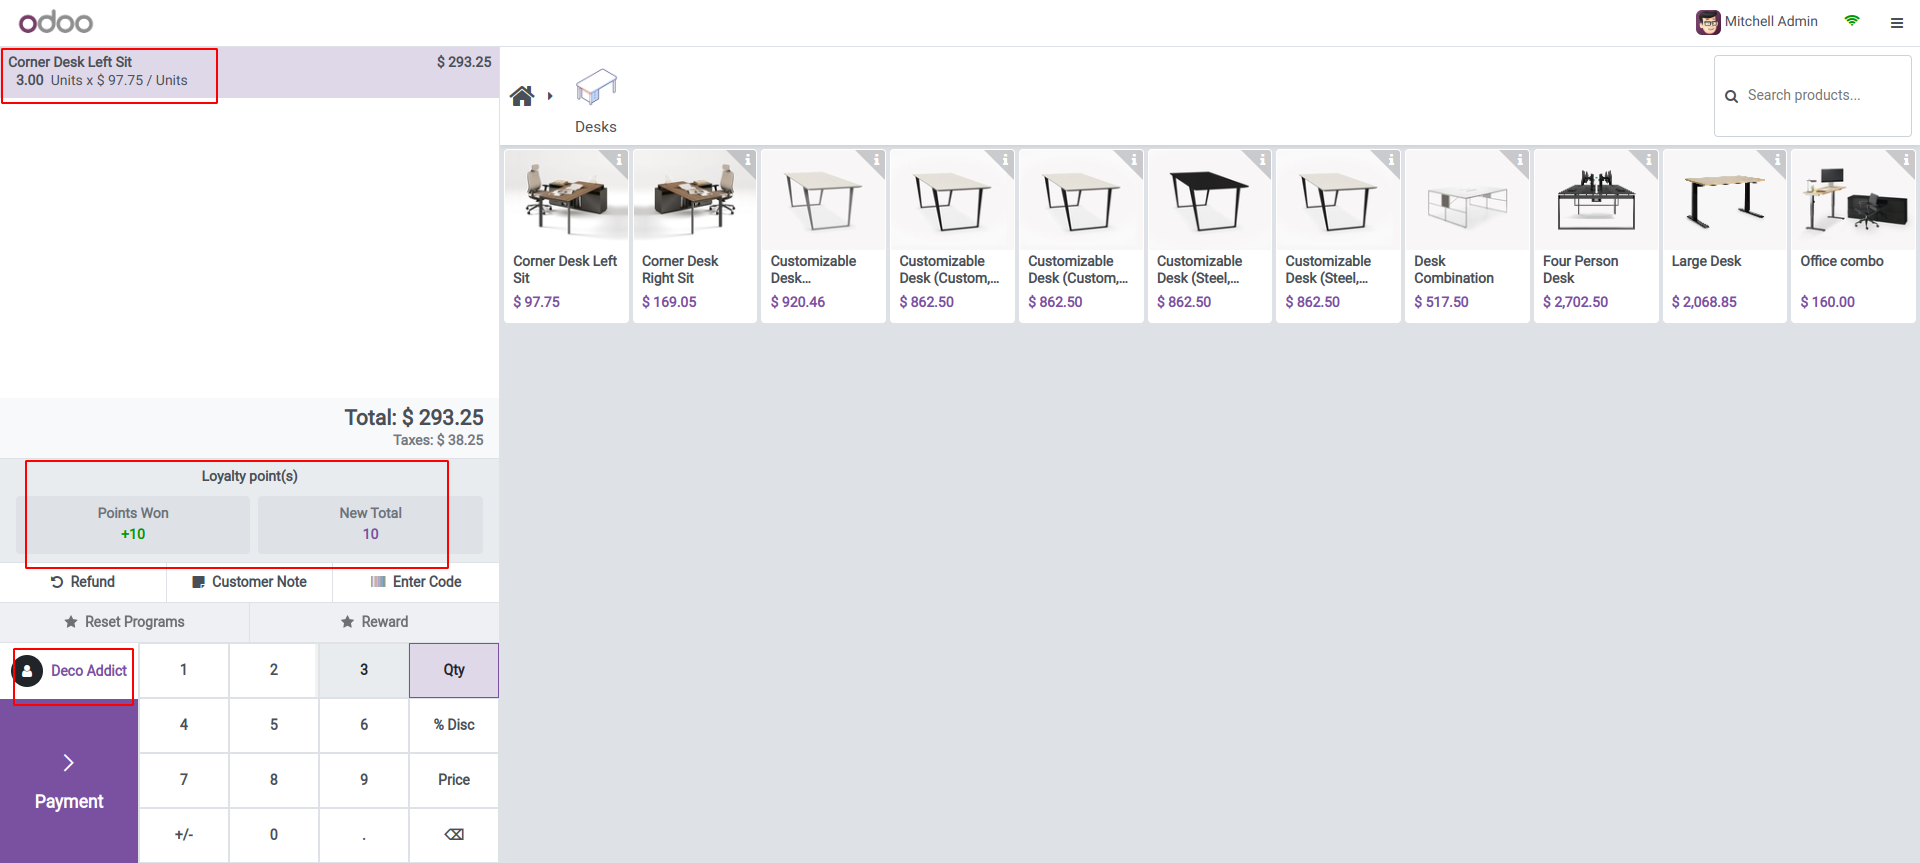This screenshot has height=863, width=1920.
Task: Click the Refund button
Action: click(83, 582)
